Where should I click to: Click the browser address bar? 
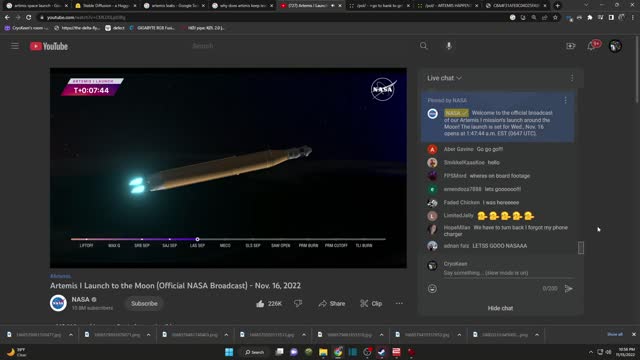pyautogui.click(x=273, y=18)
